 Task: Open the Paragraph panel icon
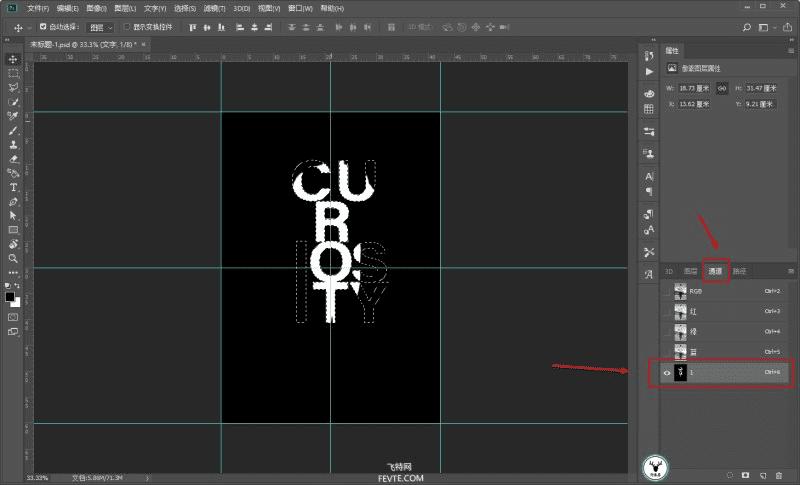pyautogui.click(x=649, y=191)
